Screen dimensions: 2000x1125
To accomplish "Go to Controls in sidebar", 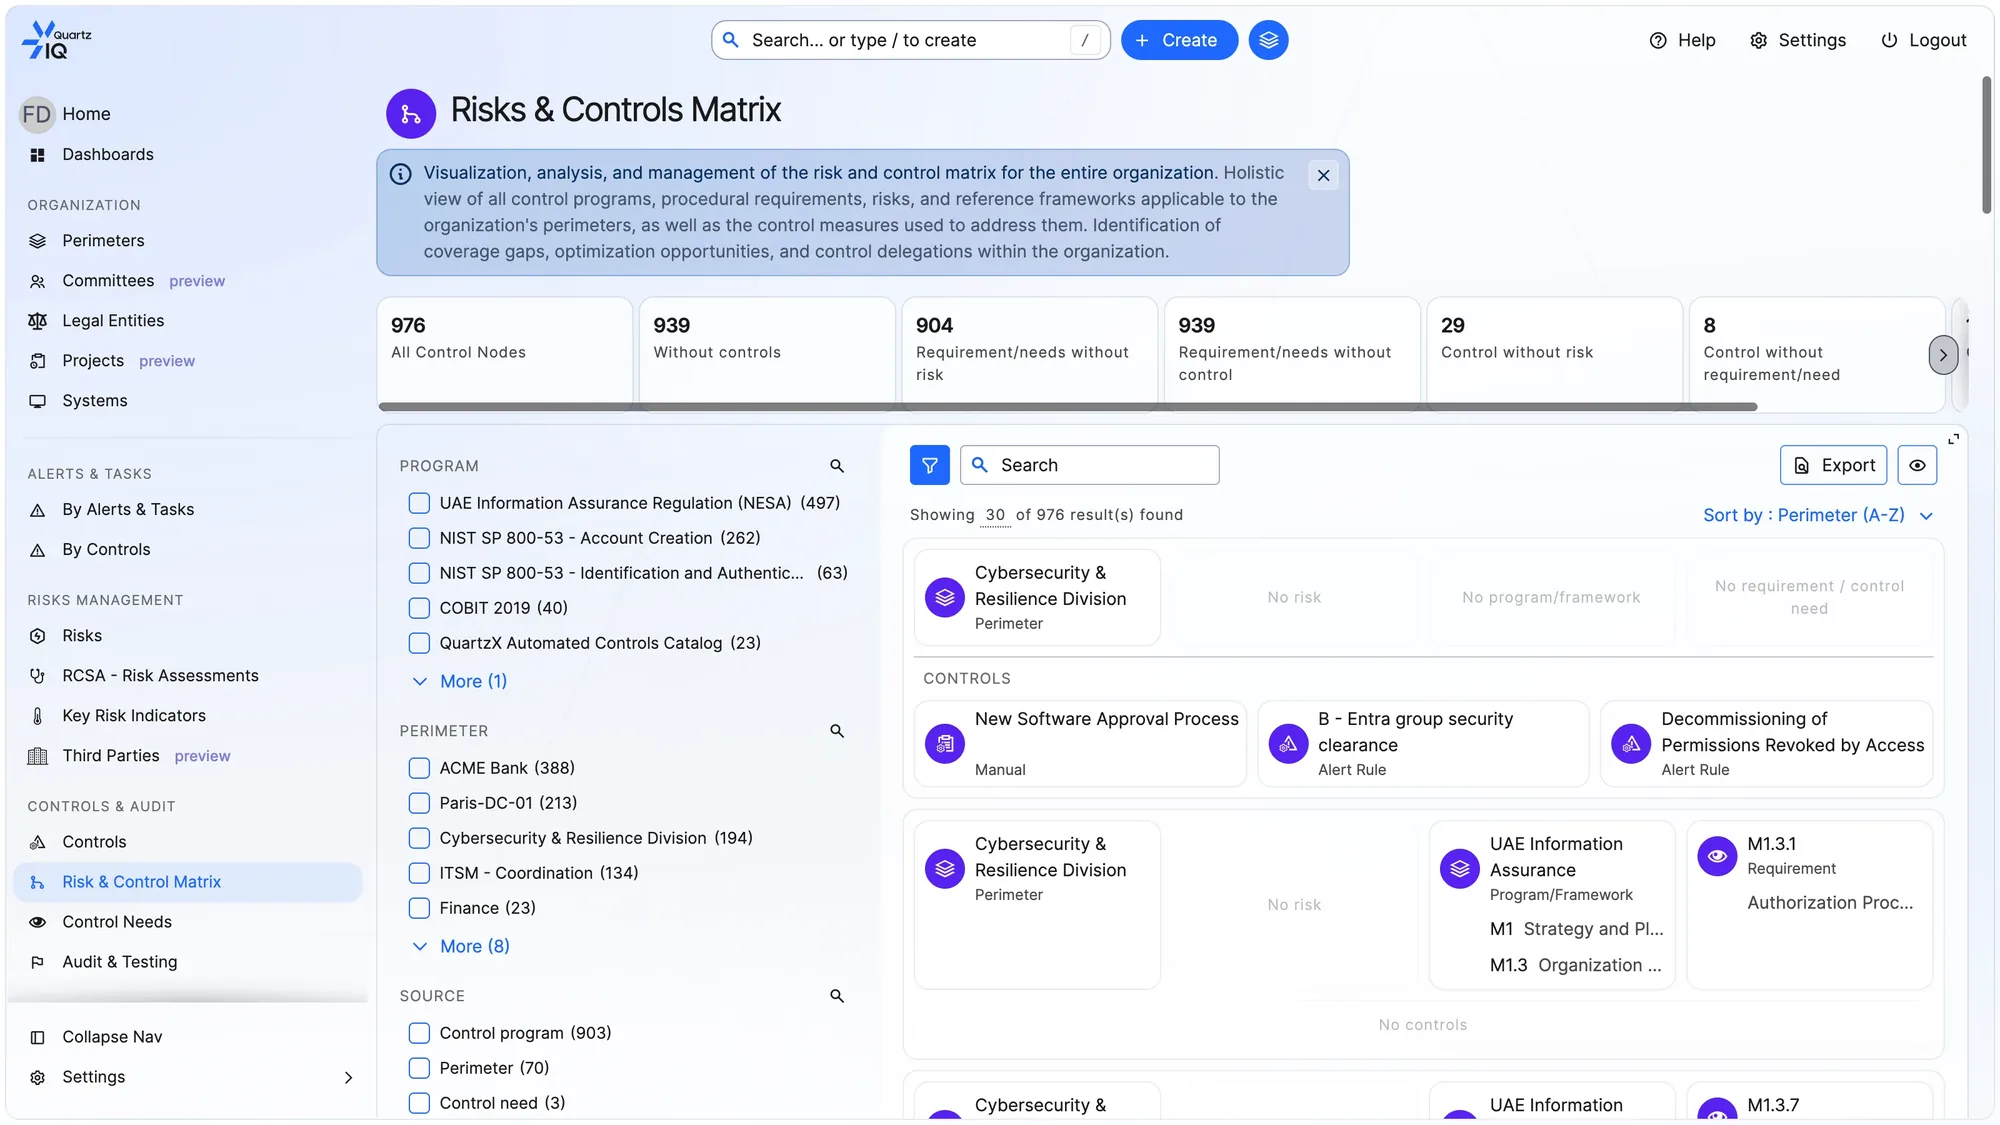I will [x=94, y=842].
